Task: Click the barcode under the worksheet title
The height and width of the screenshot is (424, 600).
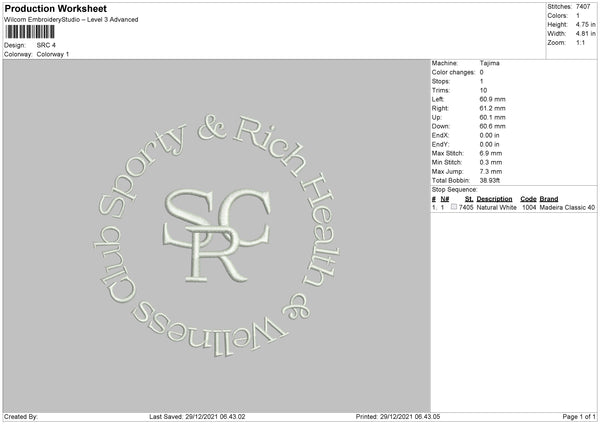Action: (x=30, y=32)
